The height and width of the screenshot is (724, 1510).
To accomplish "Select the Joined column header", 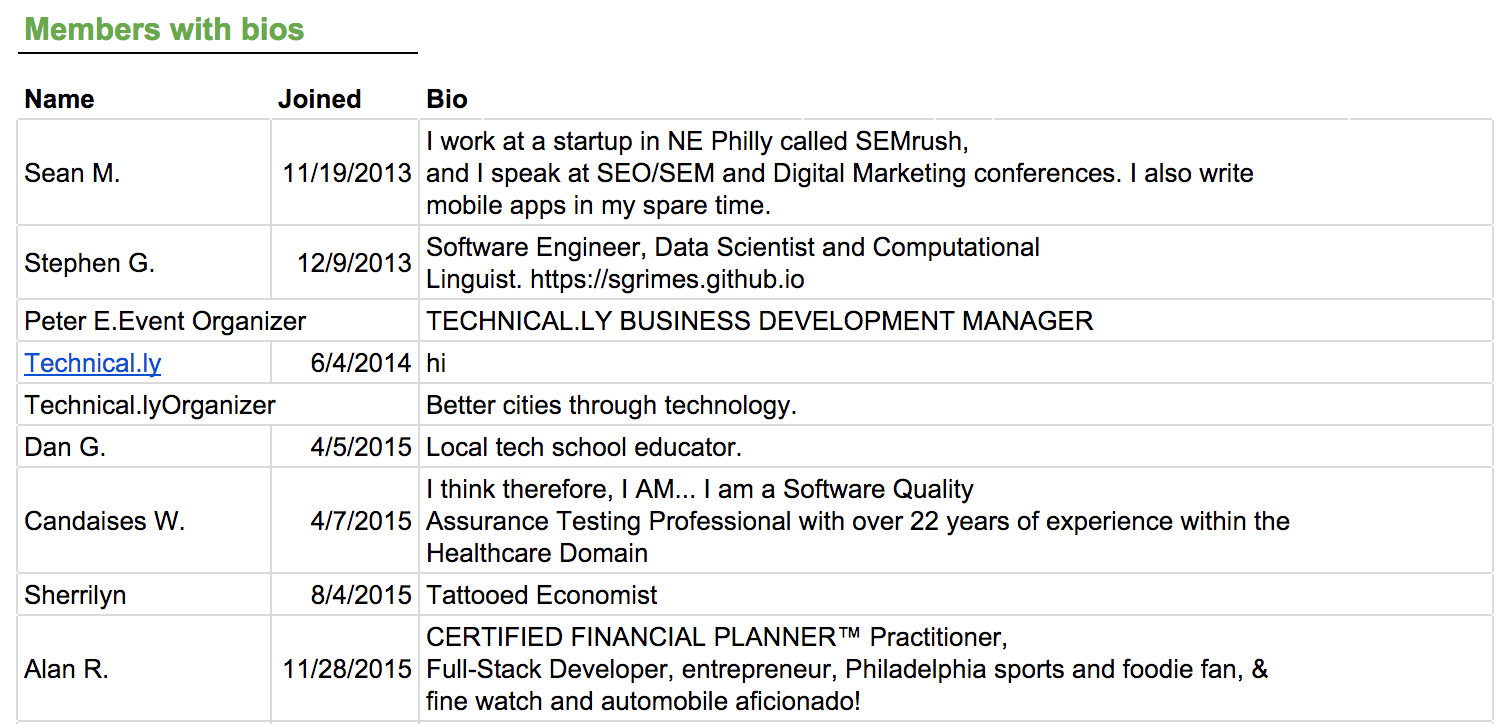I will point(320,99).
